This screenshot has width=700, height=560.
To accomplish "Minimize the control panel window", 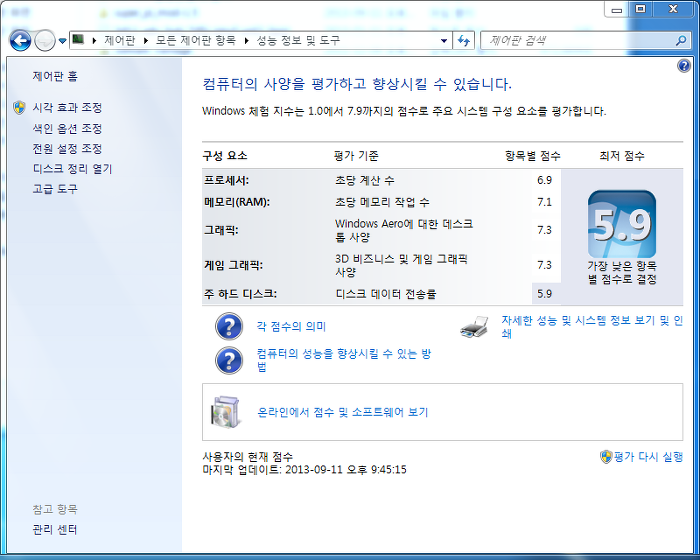I will click(617, 9).
